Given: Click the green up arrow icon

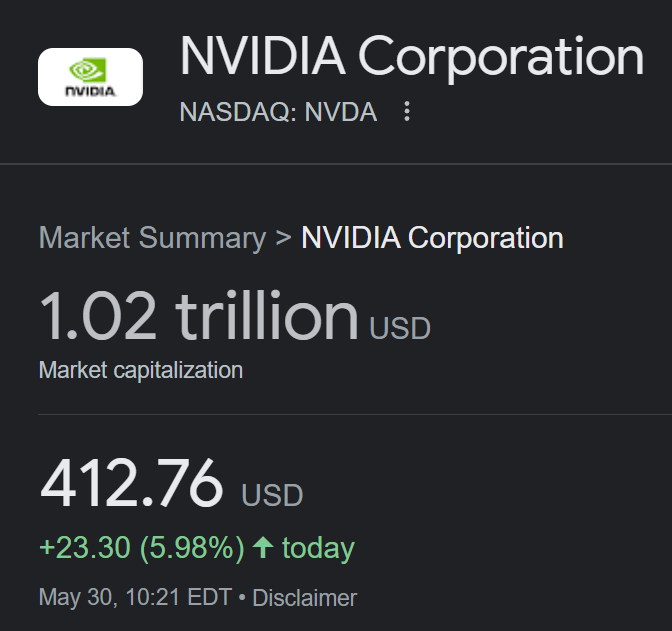Looking at the screenshot, I should pos(263,548).
